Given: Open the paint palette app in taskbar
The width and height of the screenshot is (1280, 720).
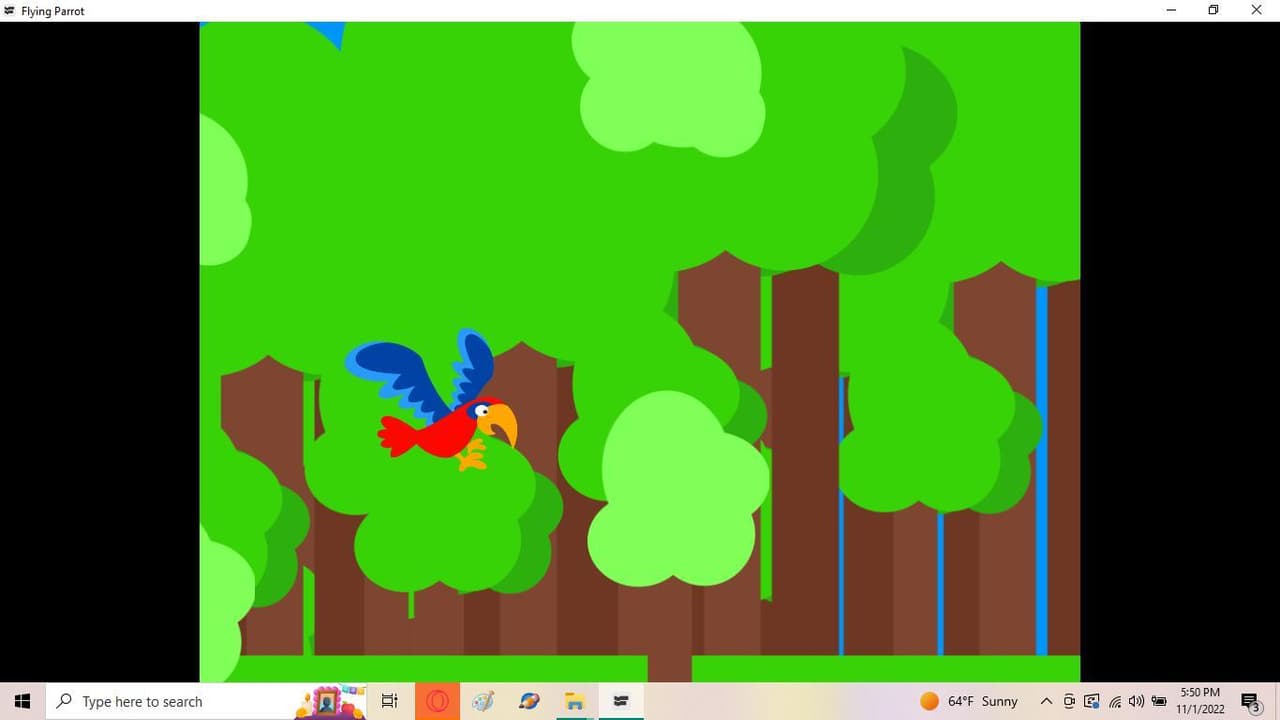Looking at the screenshot, I should (x=483, y=701).
